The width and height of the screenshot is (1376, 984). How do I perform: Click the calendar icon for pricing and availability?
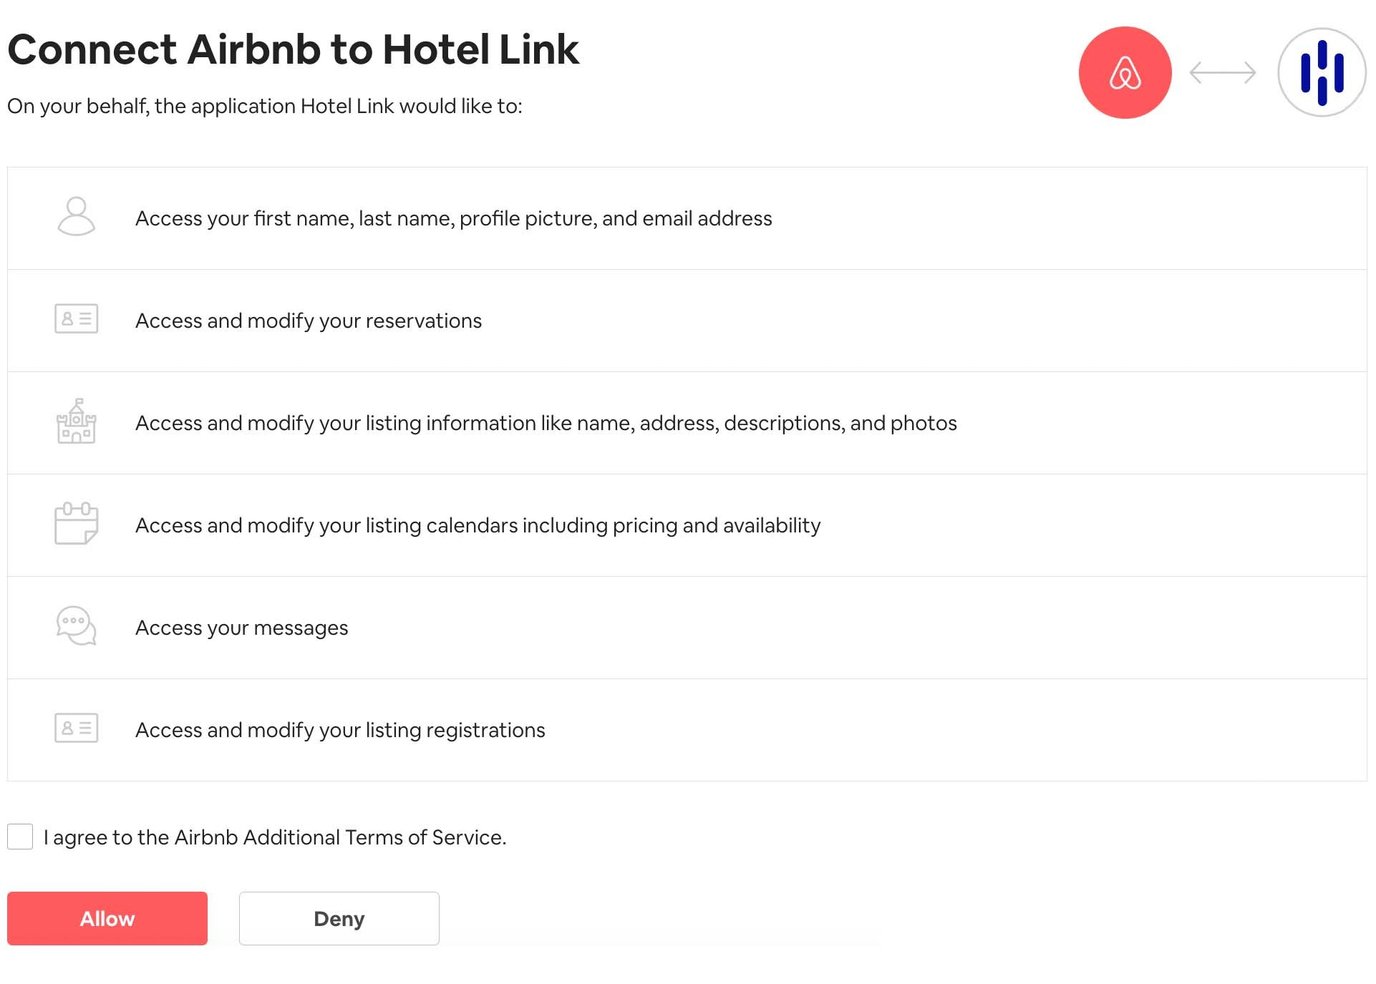(x=76, y=524)
